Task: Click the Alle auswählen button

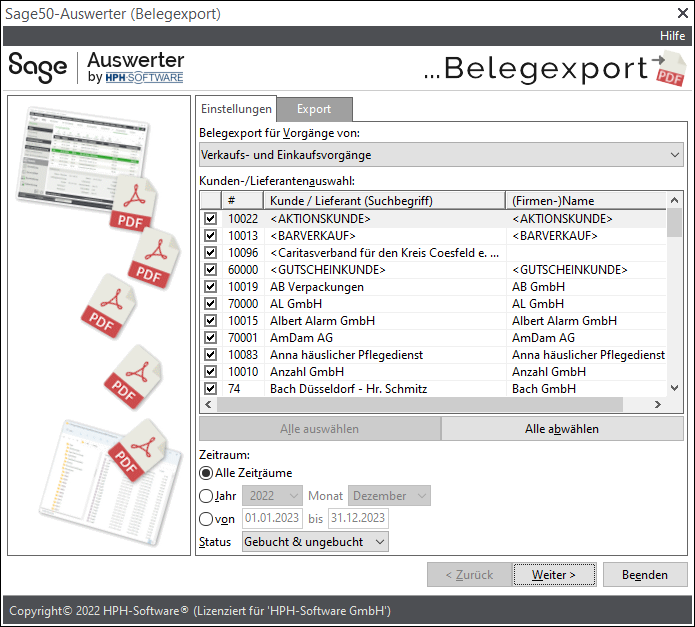Action: coord(320,428)
